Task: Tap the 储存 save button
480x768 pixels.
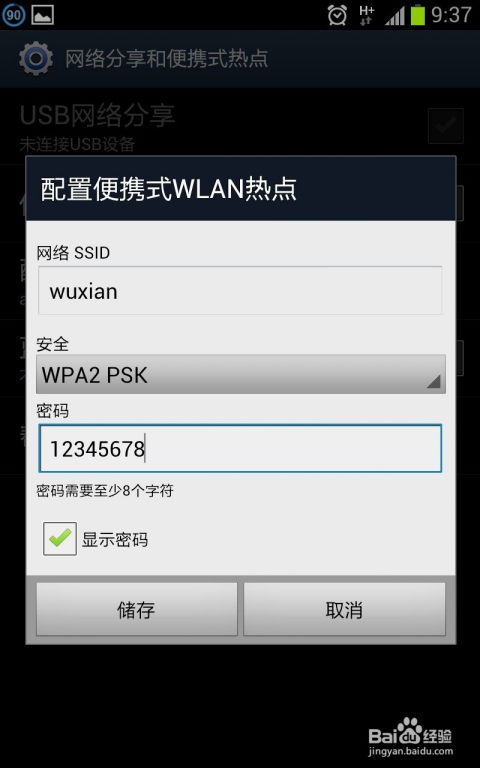Action: [x=137, y=609]
